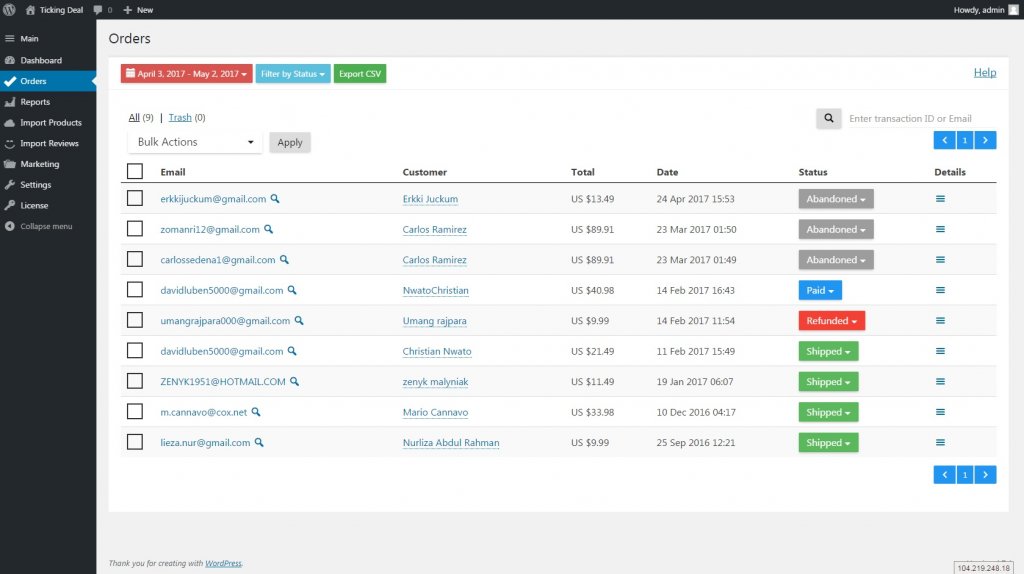This screenshot has height=574, width=1024.
Task: Select checkbox for lieza.nur@gmail.com order
Action: (135, 442)
